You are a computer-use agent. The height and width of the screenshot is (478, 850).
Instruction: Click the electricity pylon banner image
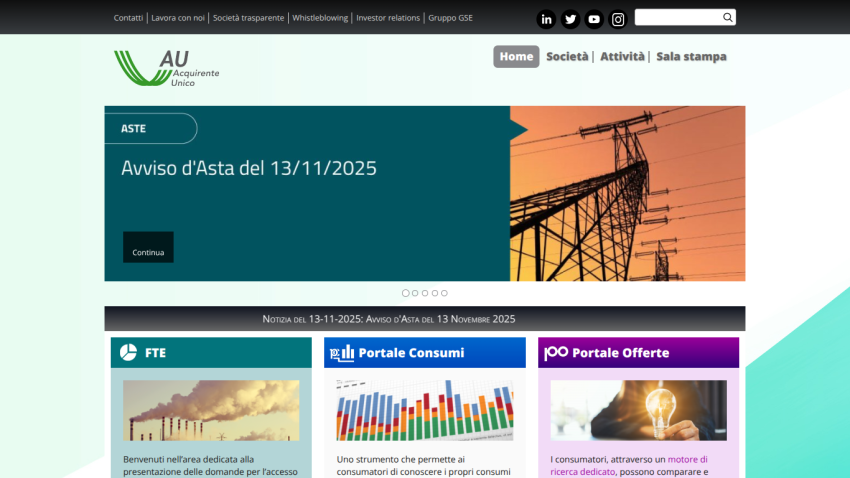628,193
